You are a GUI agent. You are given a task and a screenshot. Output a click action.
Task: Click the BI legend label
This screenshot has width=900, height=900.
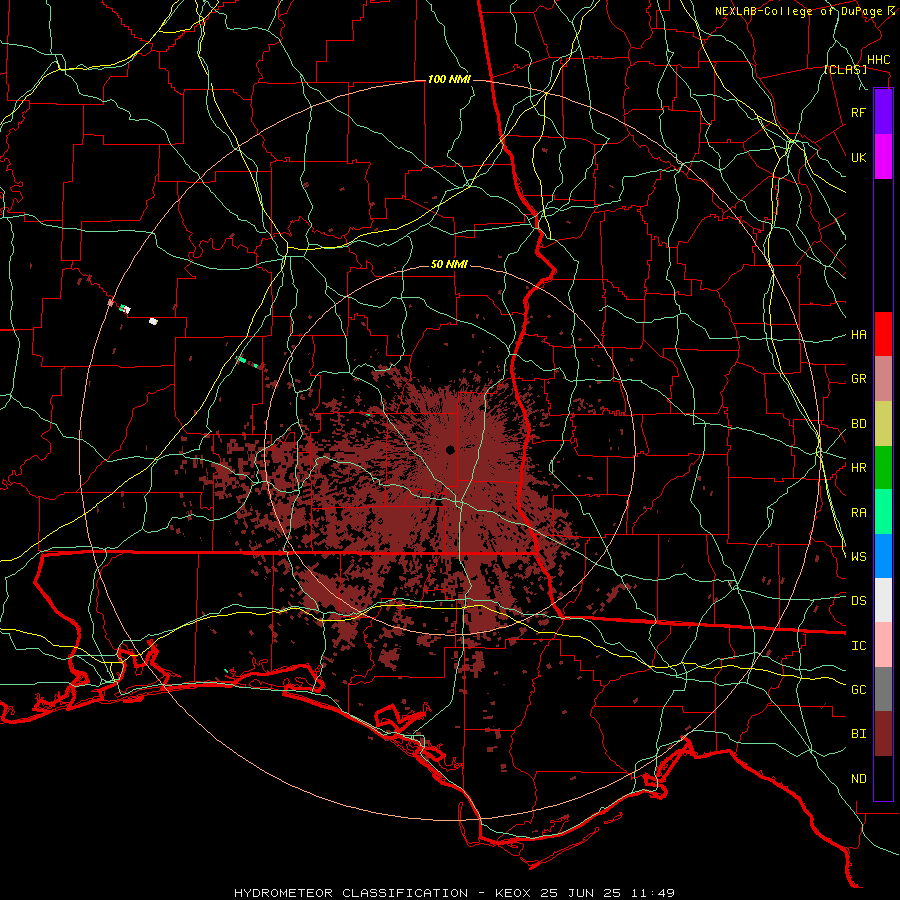coord(859,734)
